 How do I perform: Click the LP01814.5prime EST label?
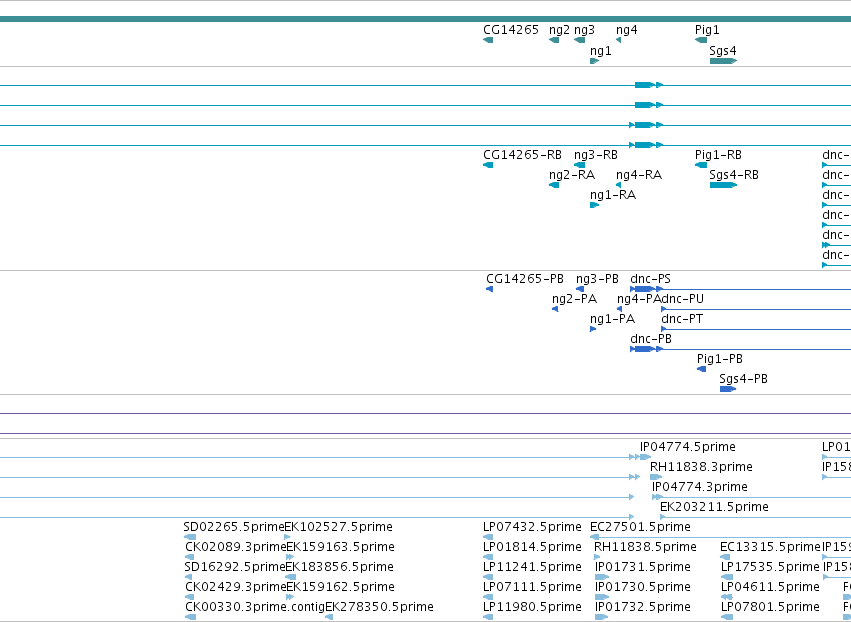pos(532,547)
